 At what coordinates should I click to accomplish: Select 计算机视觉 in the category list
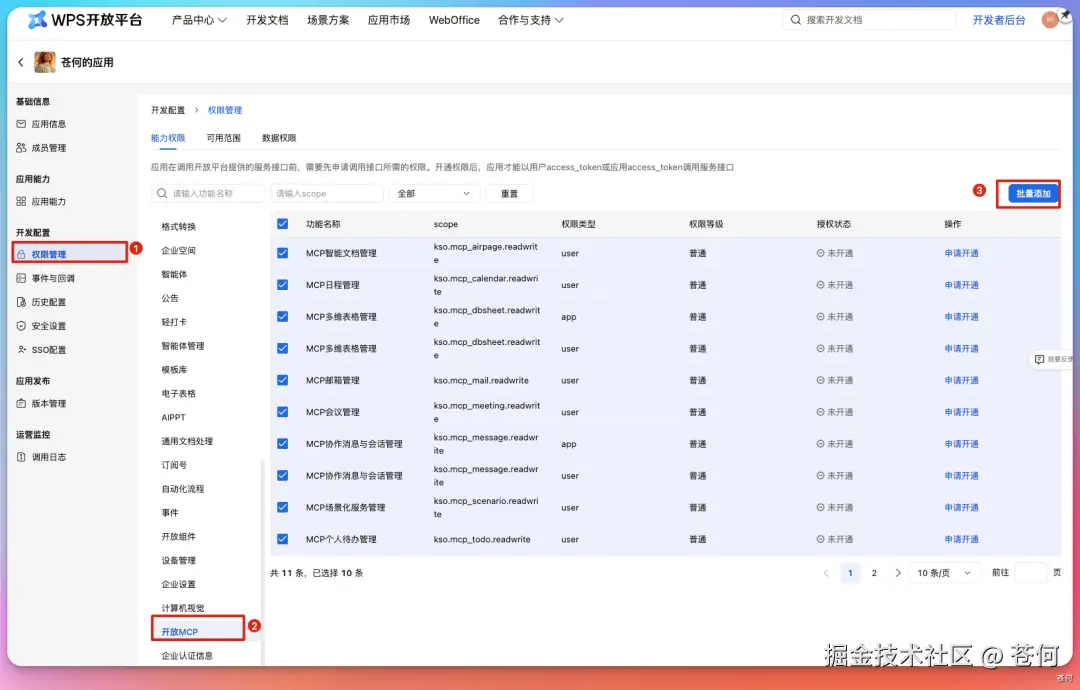pos(183,608)
